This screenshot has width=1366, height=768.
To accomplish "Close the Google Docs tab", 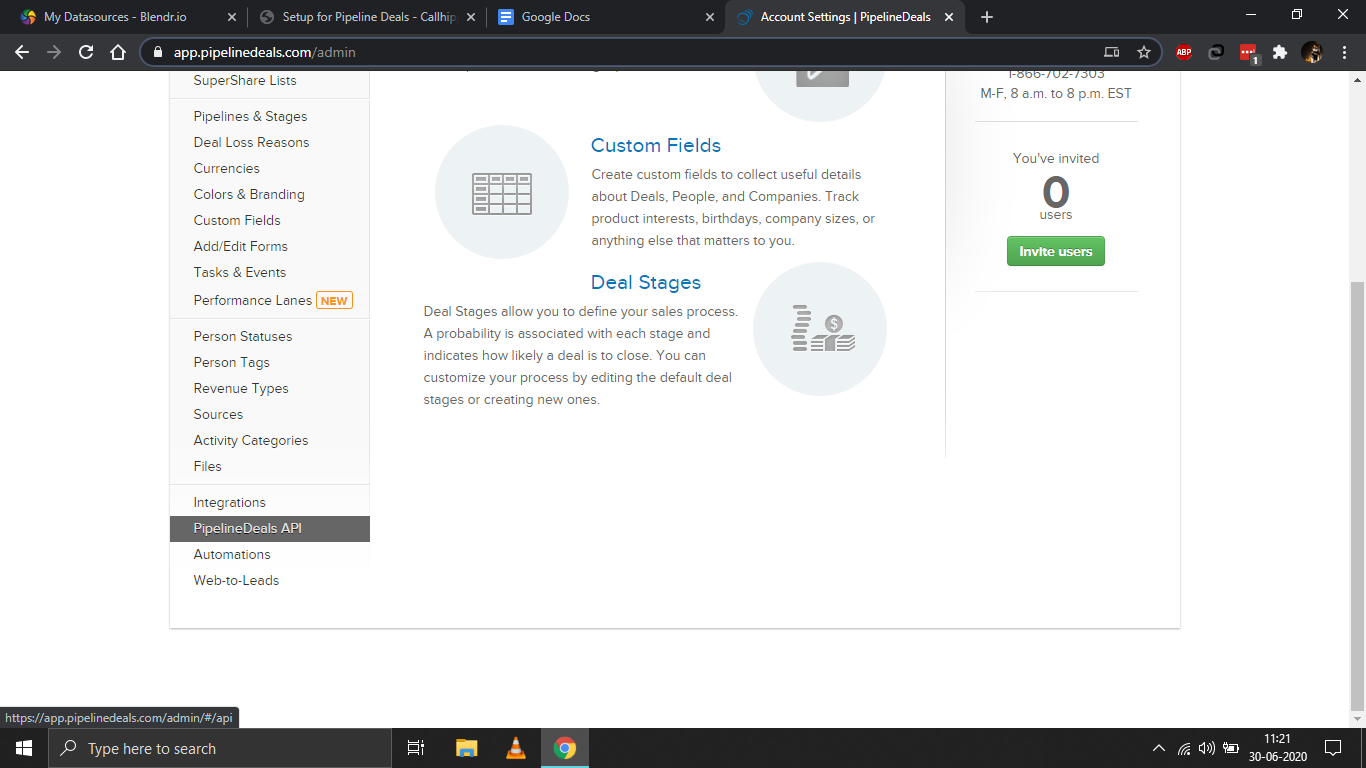I will 710,17.
